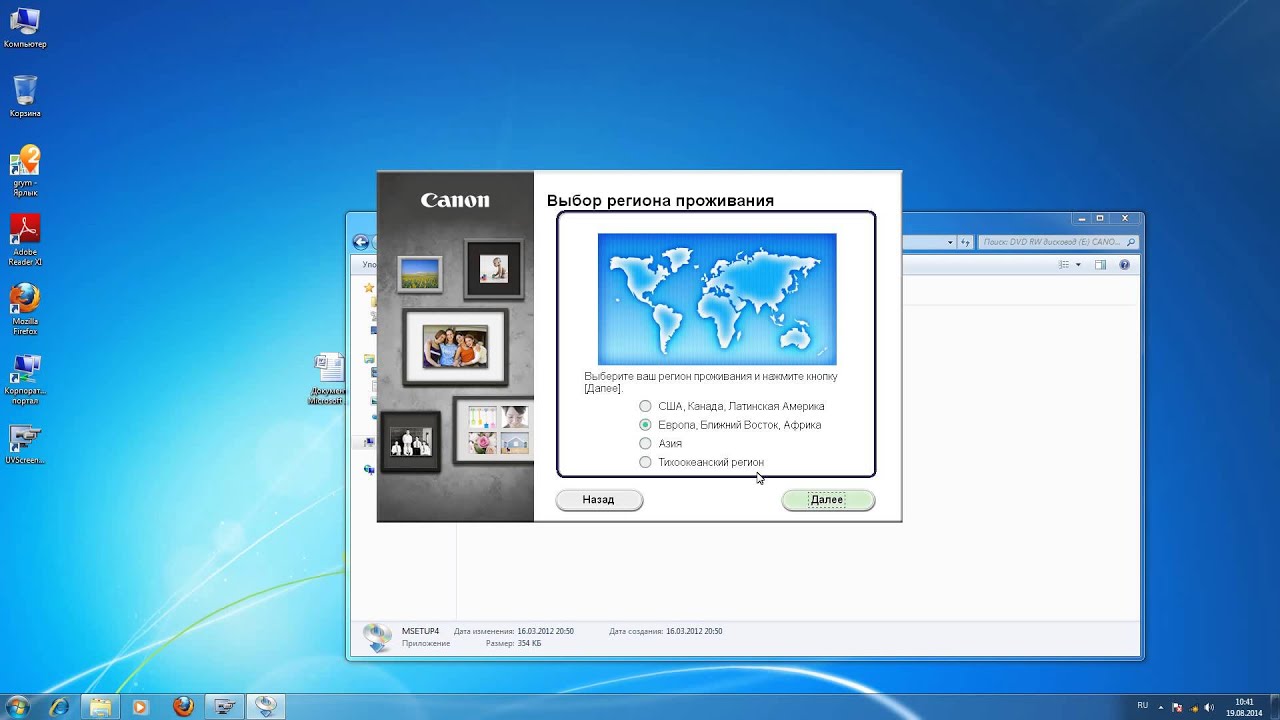Switch to the screen camera taskbar app
The width and height of the screenshot is (1280, 720).
click(224, 707)
